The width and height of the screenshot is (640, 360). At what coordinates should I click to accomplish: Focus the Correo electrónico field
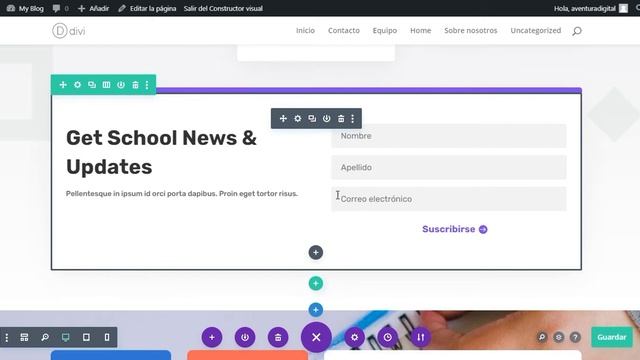pyautogui.click(x=449, y=199)
